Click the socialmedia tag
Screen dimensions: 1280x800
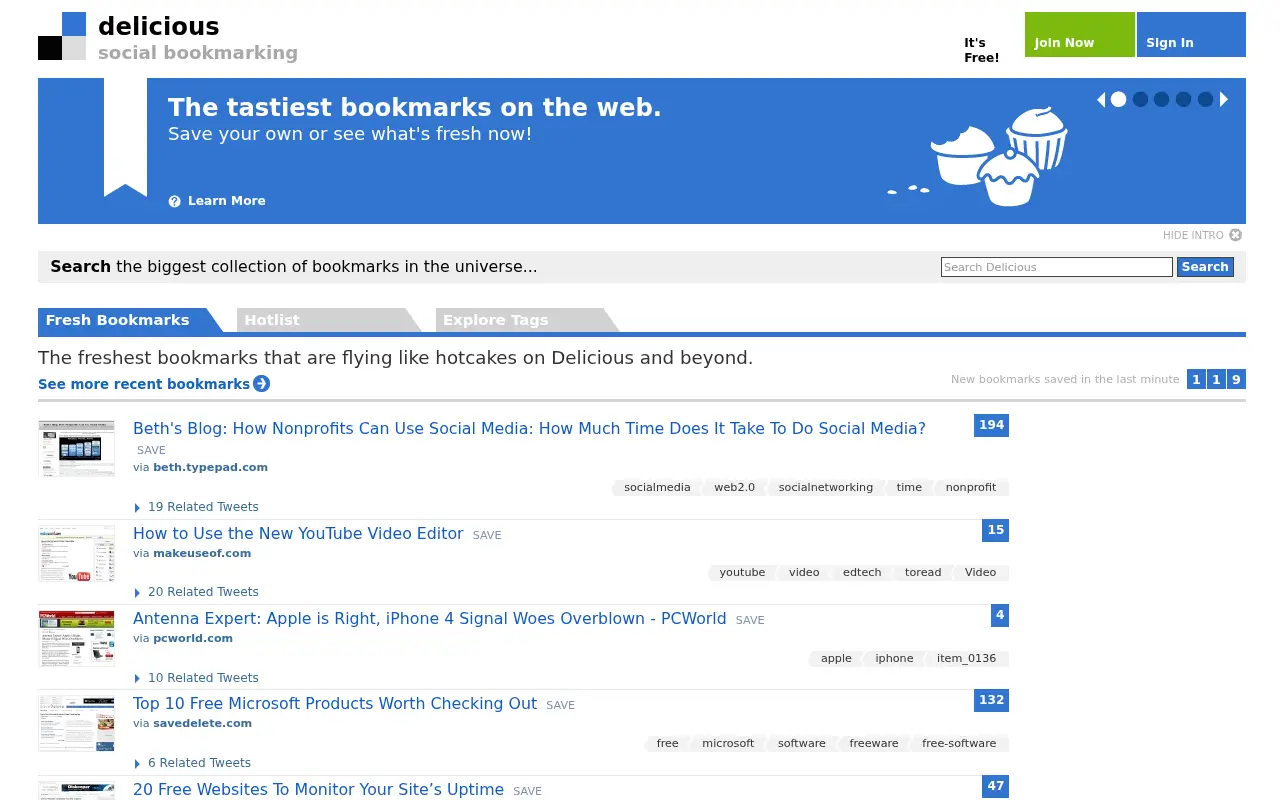[657, 488]
